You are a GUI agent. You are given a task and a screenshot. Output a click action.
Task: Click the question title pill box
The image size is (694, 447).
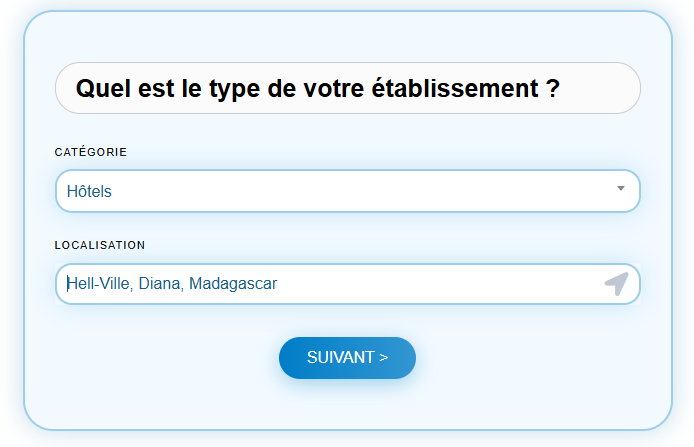[x=347, y=88]
